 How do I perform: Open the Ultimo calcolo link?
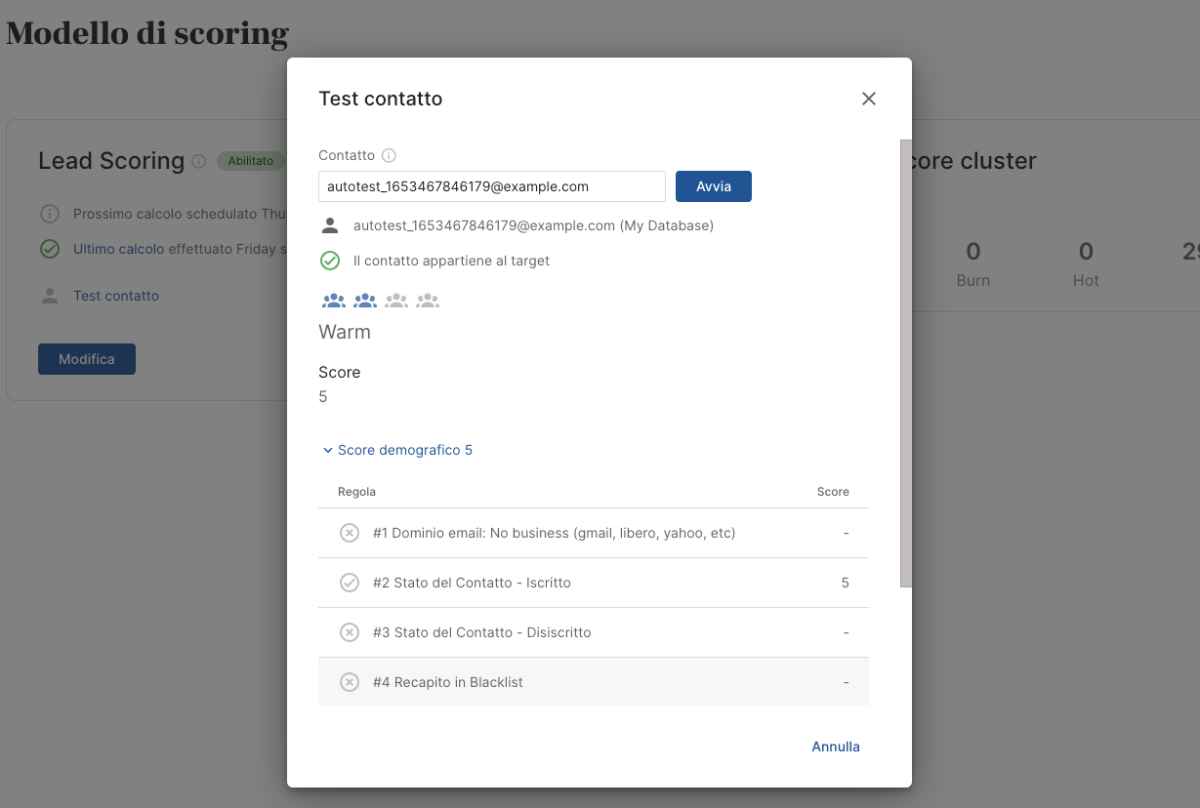click(x=118, y=249)
